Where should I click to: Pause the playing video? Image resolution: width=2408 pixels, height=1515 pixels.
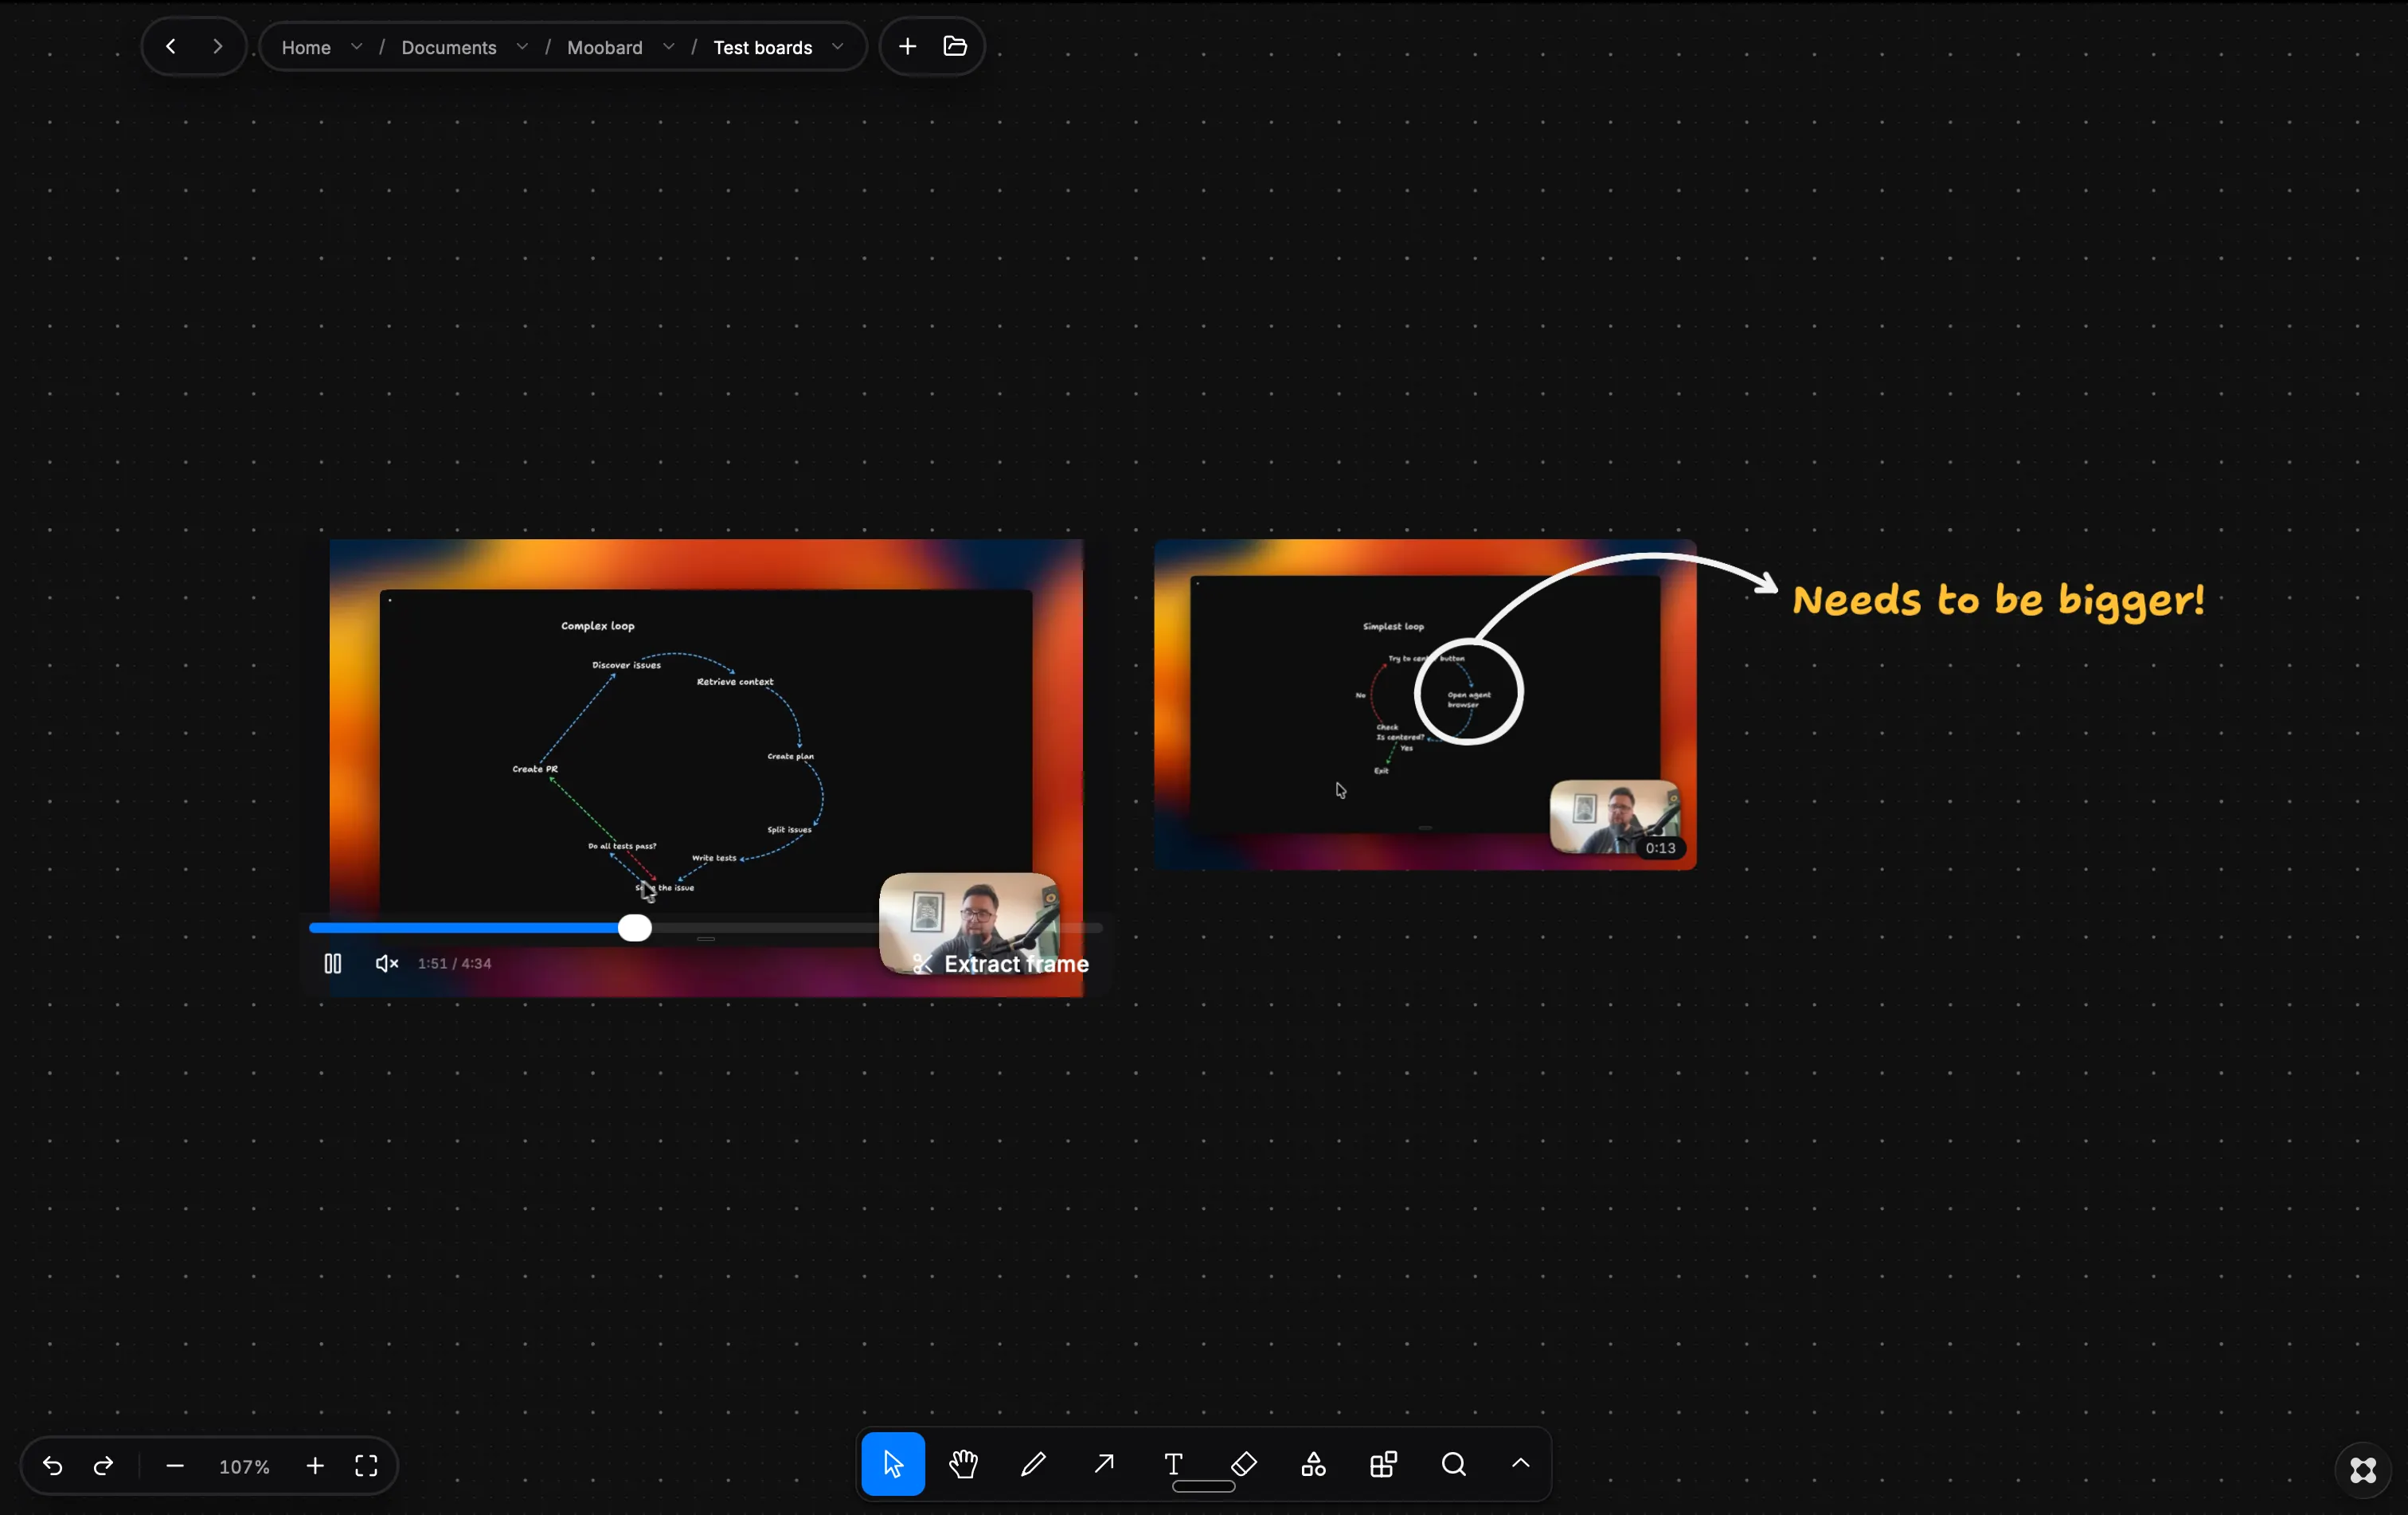[x=333, y=963]
